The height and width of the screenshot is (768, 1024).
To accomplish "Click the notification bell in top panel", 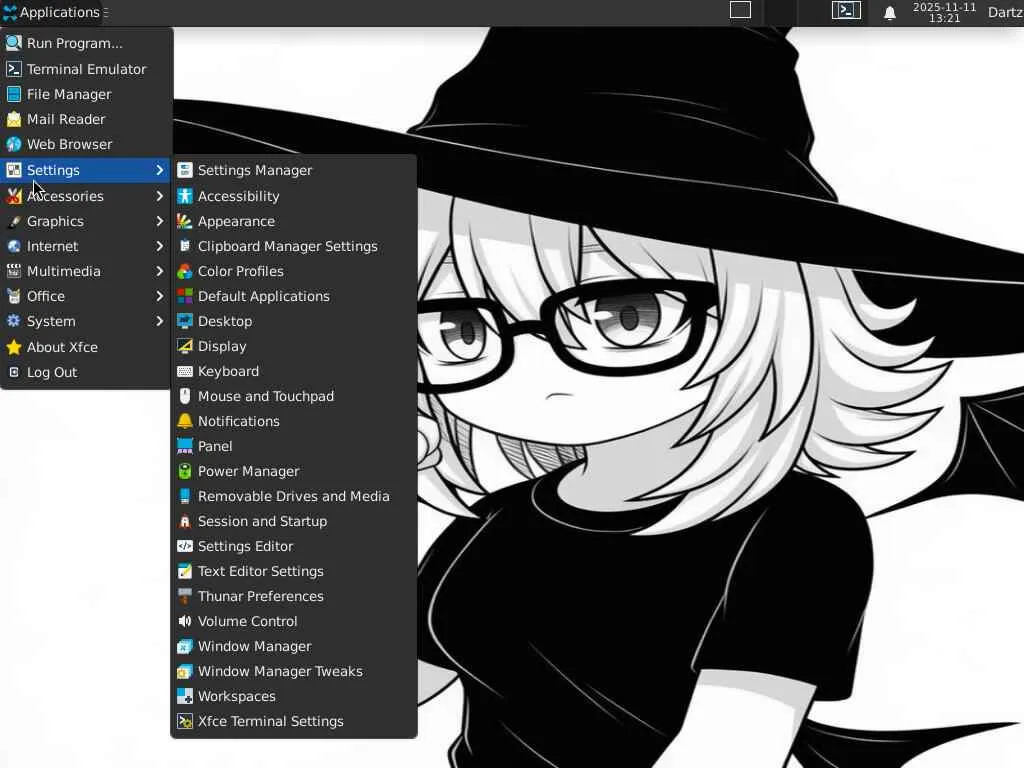I will point(889,12).
